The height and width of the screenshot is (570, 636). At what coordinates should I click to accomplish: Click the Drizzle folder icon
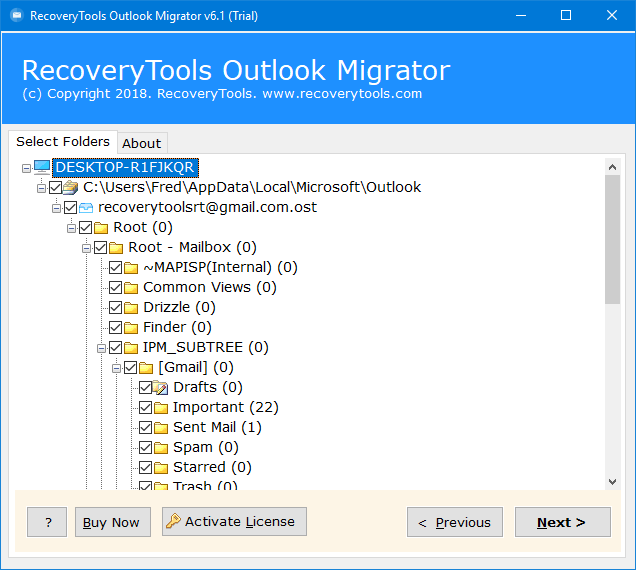(131, 308)
